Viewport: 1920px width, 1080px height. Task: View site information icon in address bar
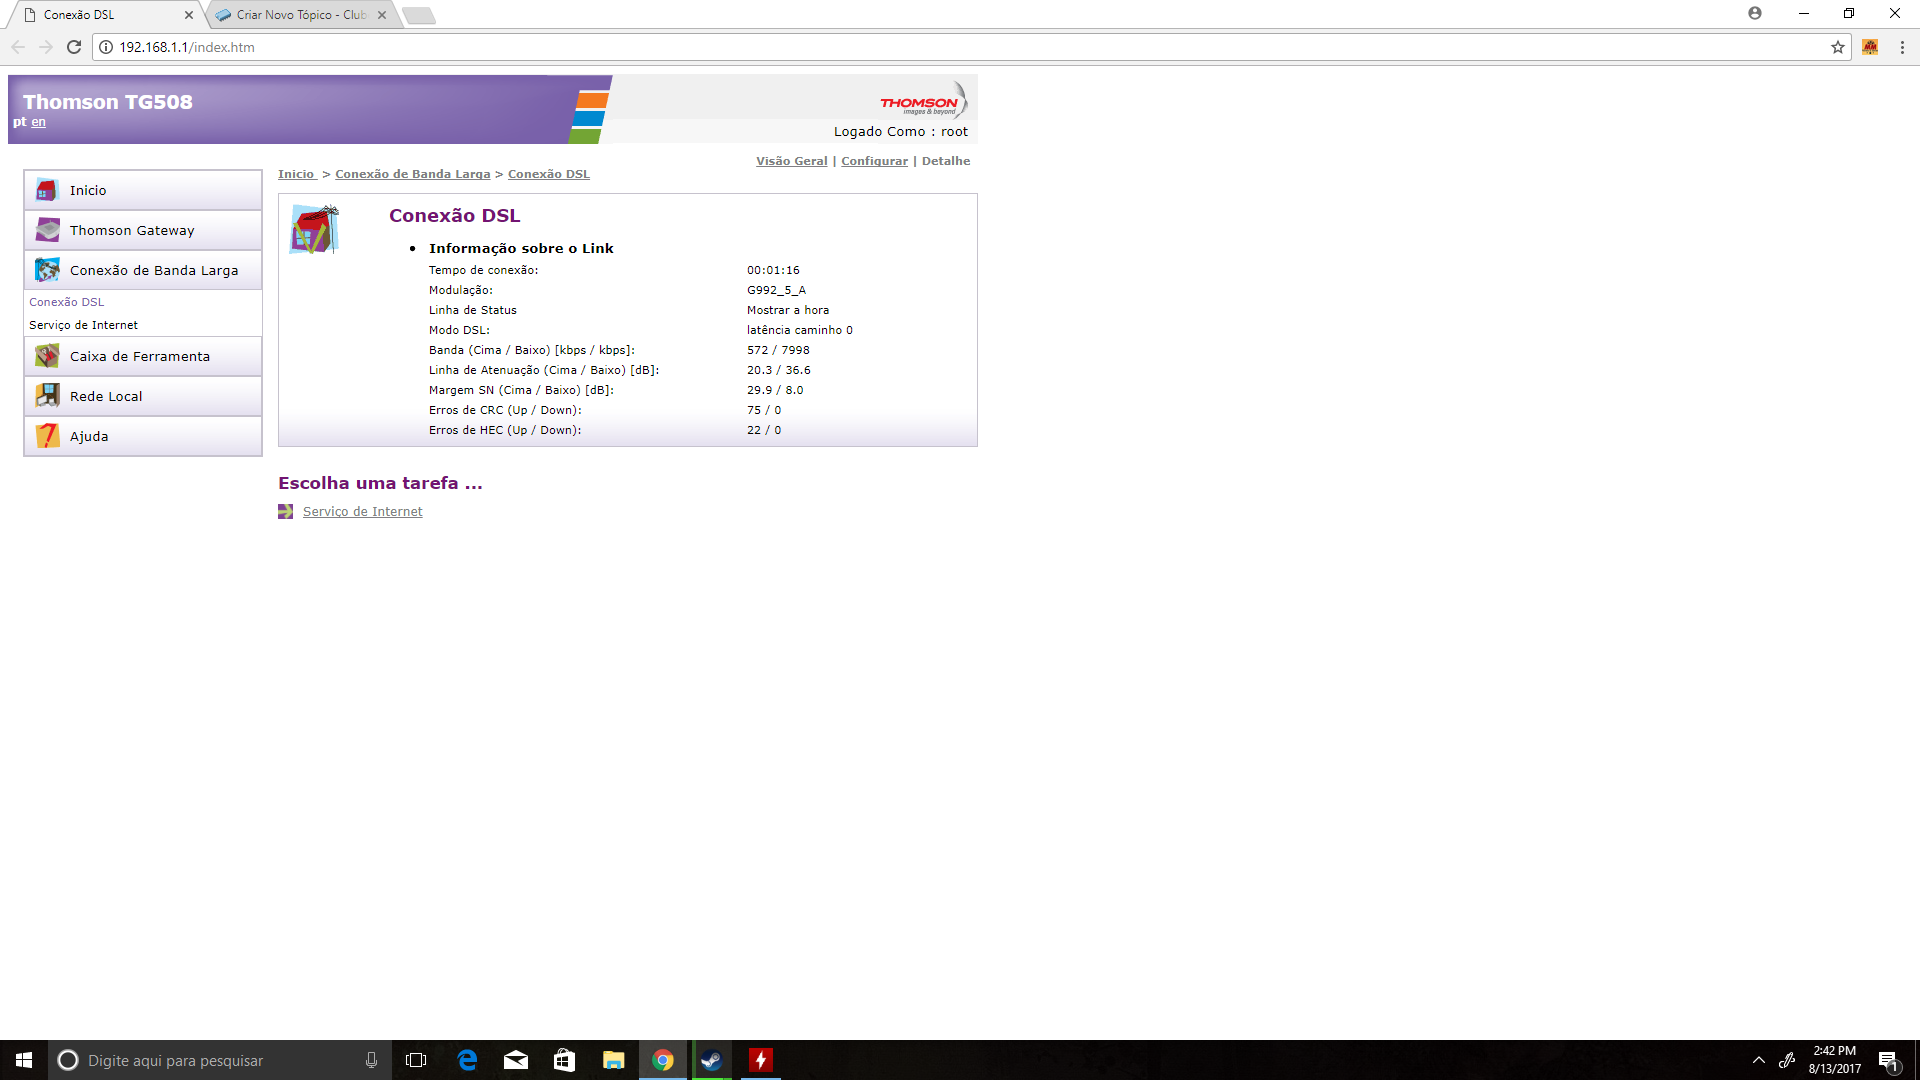click(x=106, y=47)
